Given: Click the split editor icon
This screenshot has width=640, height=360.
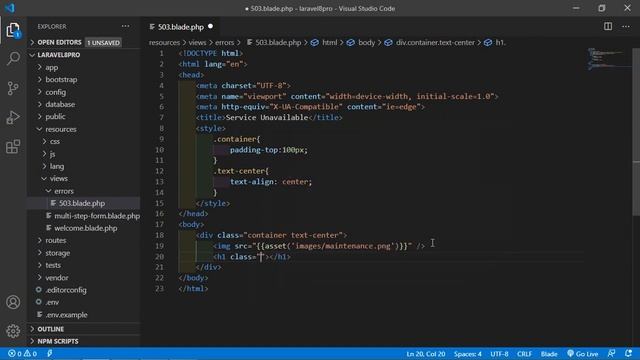Looking at the screenshot, I should coord(608,27).
